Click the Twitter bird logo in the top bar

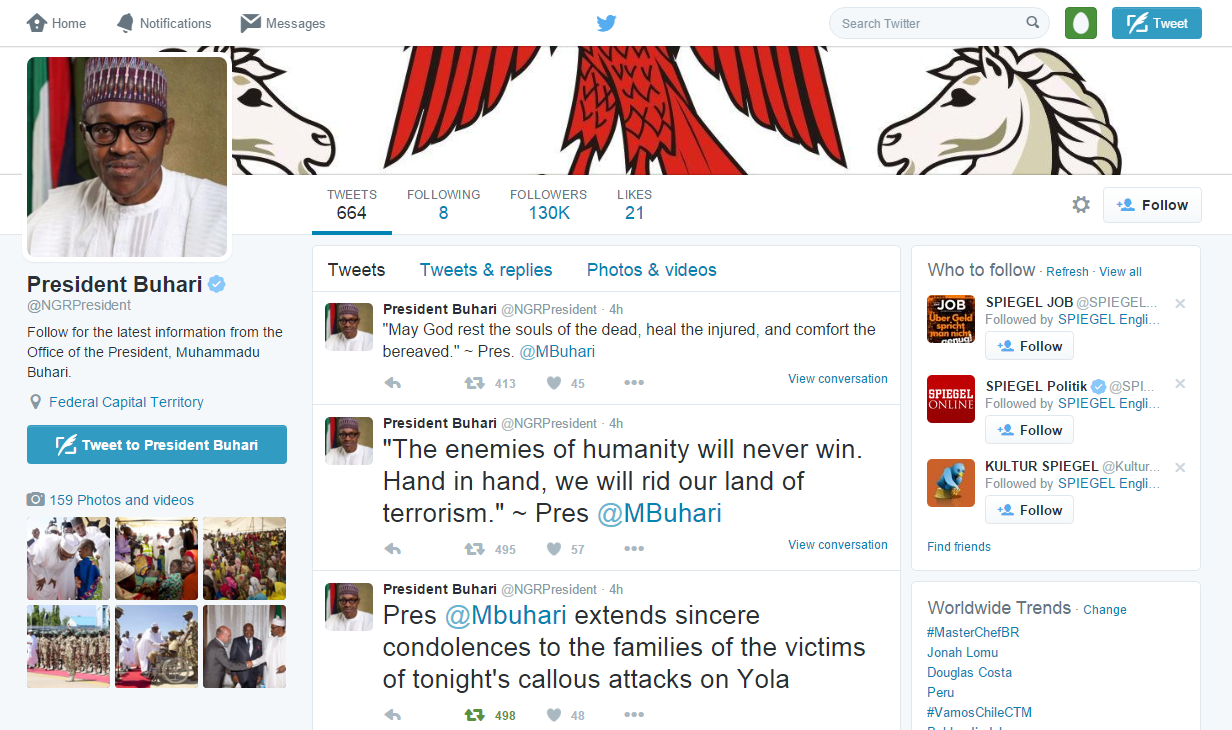point(606,23)
